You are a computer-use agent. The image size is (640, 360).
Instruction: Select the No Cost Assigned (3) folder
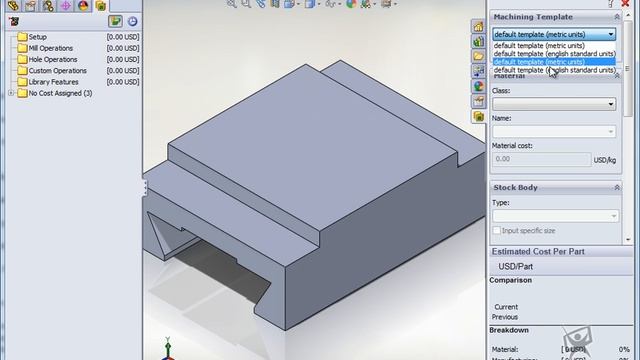coord(55,93)
